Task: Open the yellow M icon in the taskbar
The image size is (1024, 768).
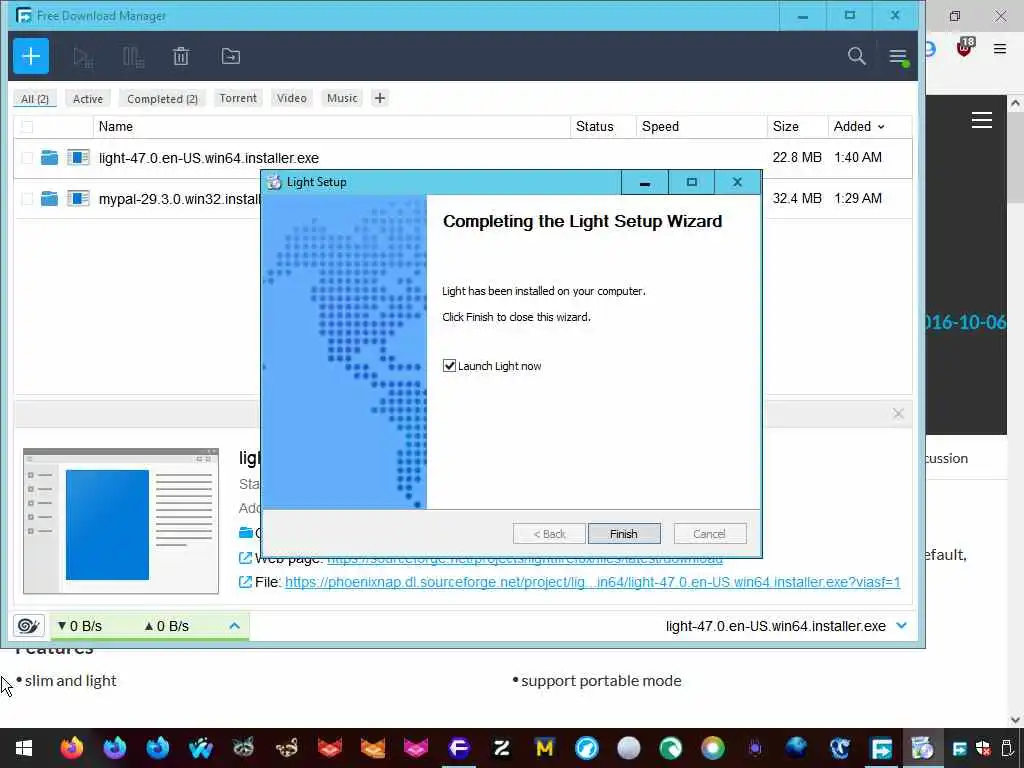Action: (545, 748)
